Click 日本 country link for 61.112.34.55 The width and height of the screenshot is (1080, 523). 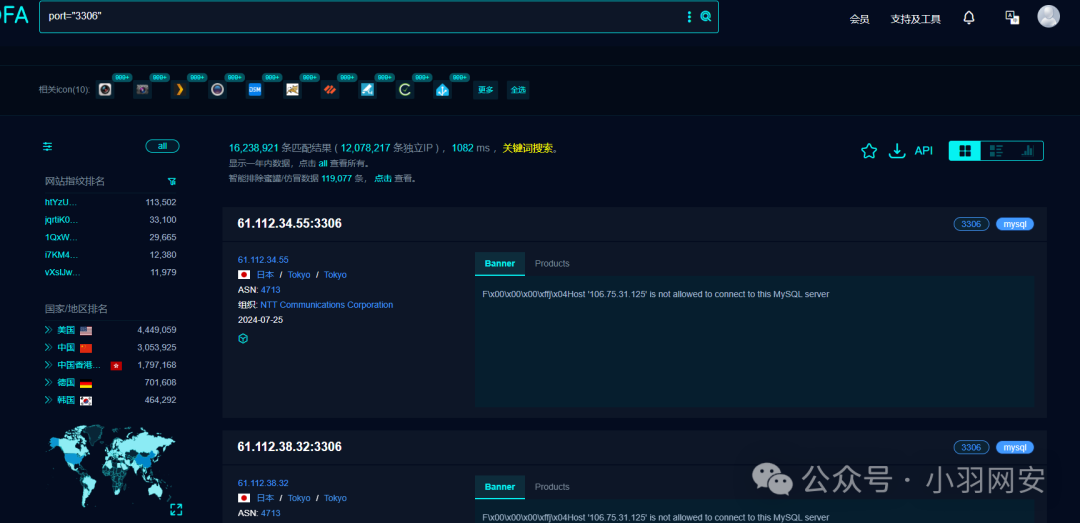265,274
